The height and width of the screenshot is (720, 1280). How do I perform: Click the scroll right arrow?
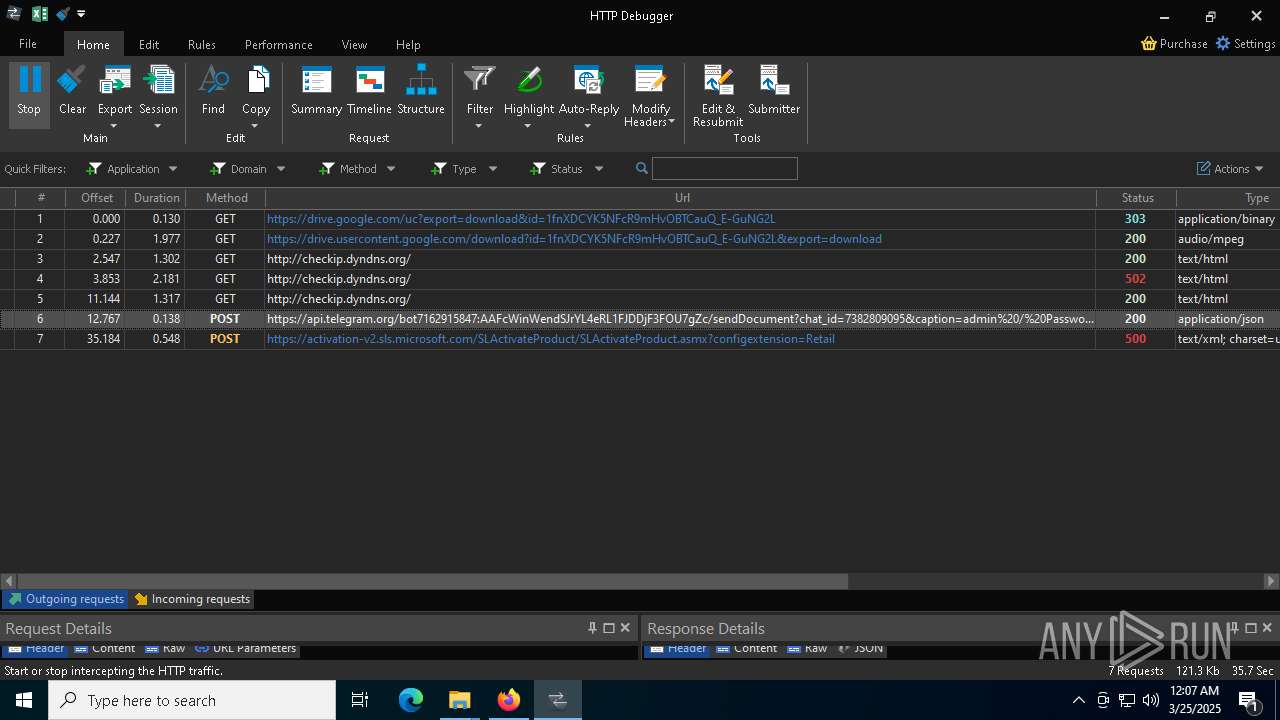[1271, 581]
